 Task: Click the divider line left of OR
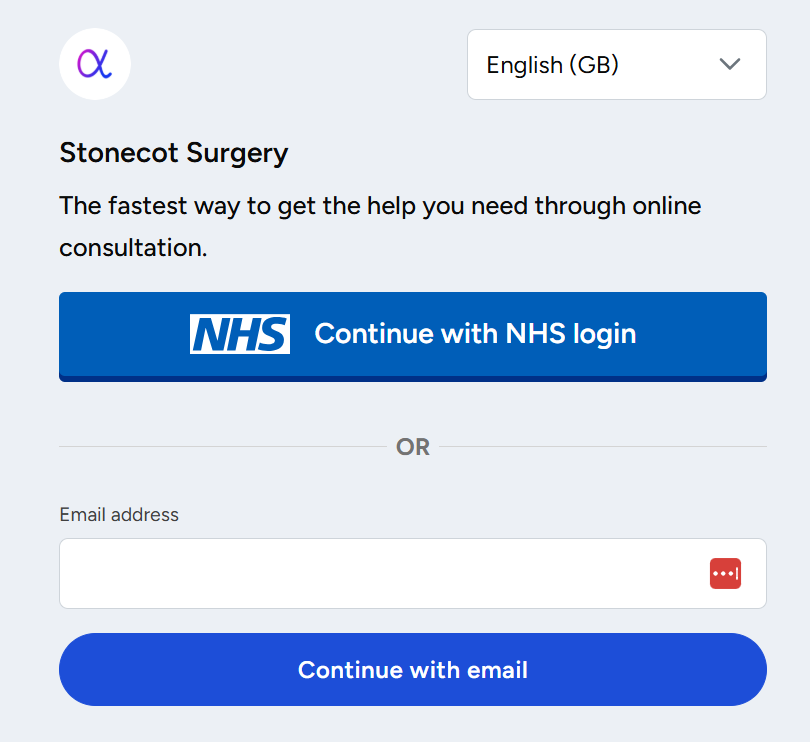point(220,446)
